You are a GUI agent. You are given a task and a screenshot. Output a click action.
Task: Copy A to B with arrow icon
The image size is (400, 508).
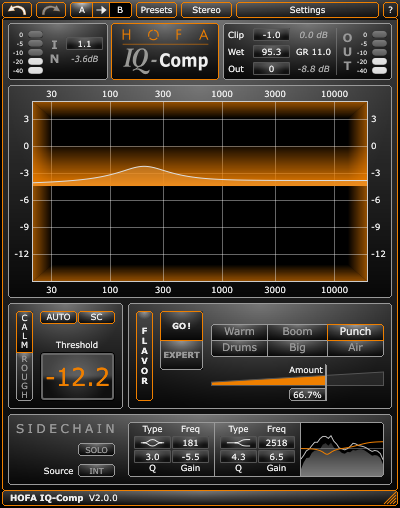pyautogui.click(x=101, y=10)
